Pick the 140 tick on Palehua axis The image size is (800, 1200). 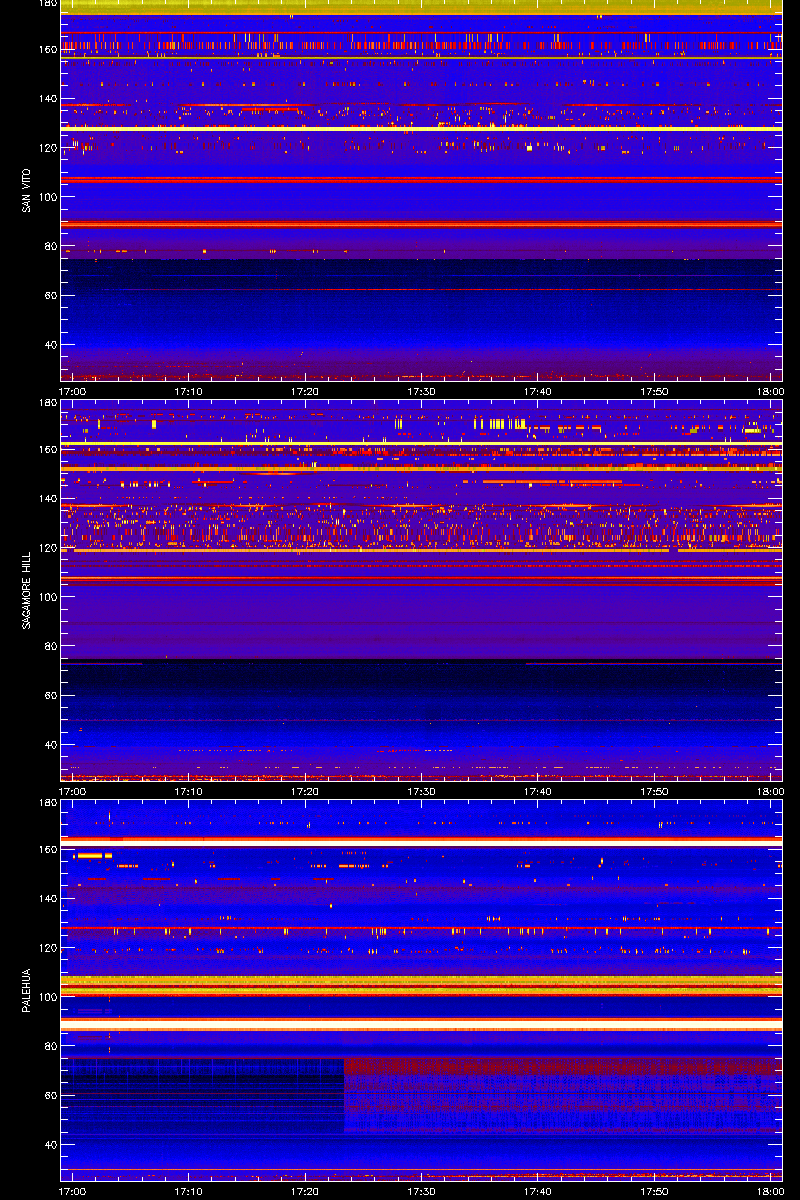tap(47, 898)
